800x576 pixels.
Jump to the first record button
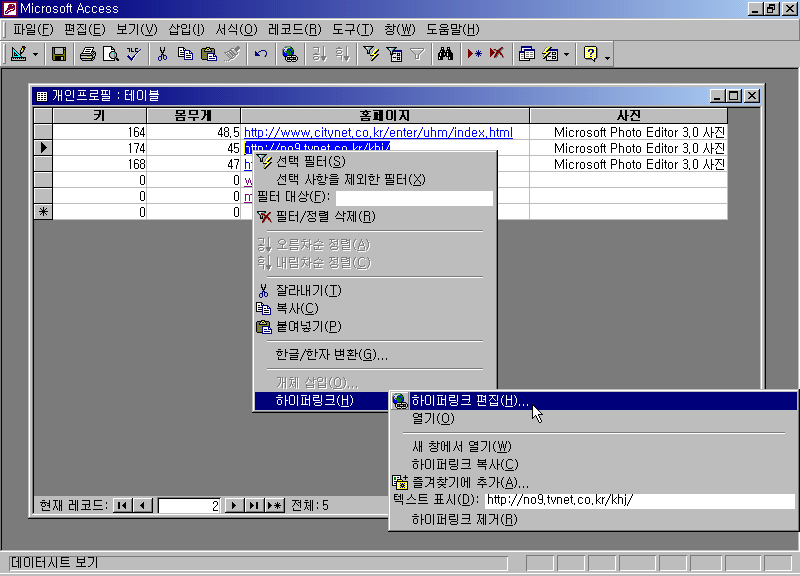tap(123, 505)
